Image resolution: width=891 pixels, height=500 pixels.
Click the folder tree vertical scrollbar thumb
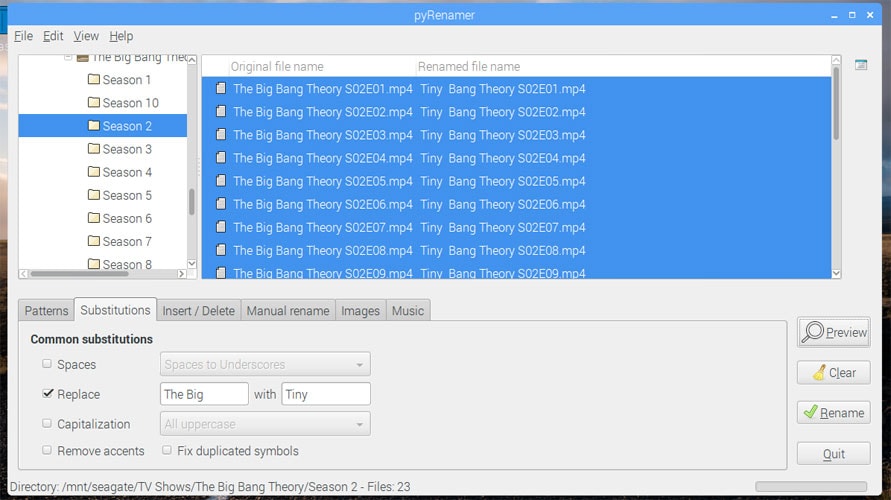point(192,202)
